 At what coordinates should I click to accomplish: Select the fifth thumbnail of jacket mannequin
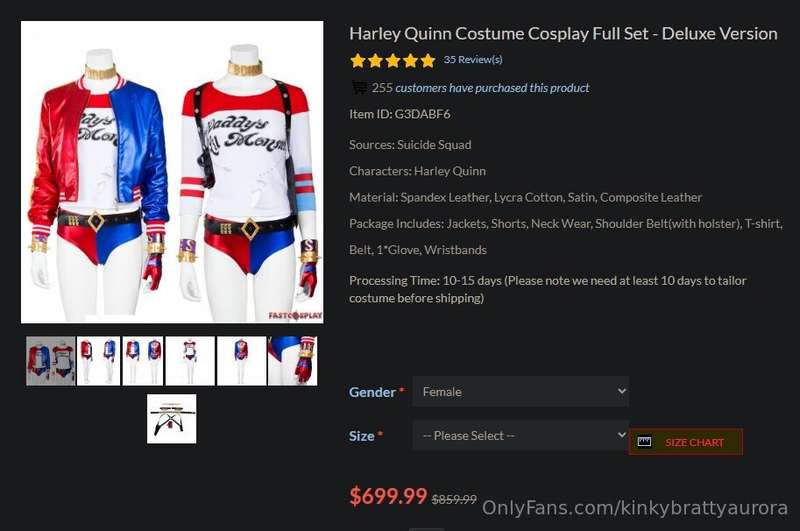[x=241, y=361]
